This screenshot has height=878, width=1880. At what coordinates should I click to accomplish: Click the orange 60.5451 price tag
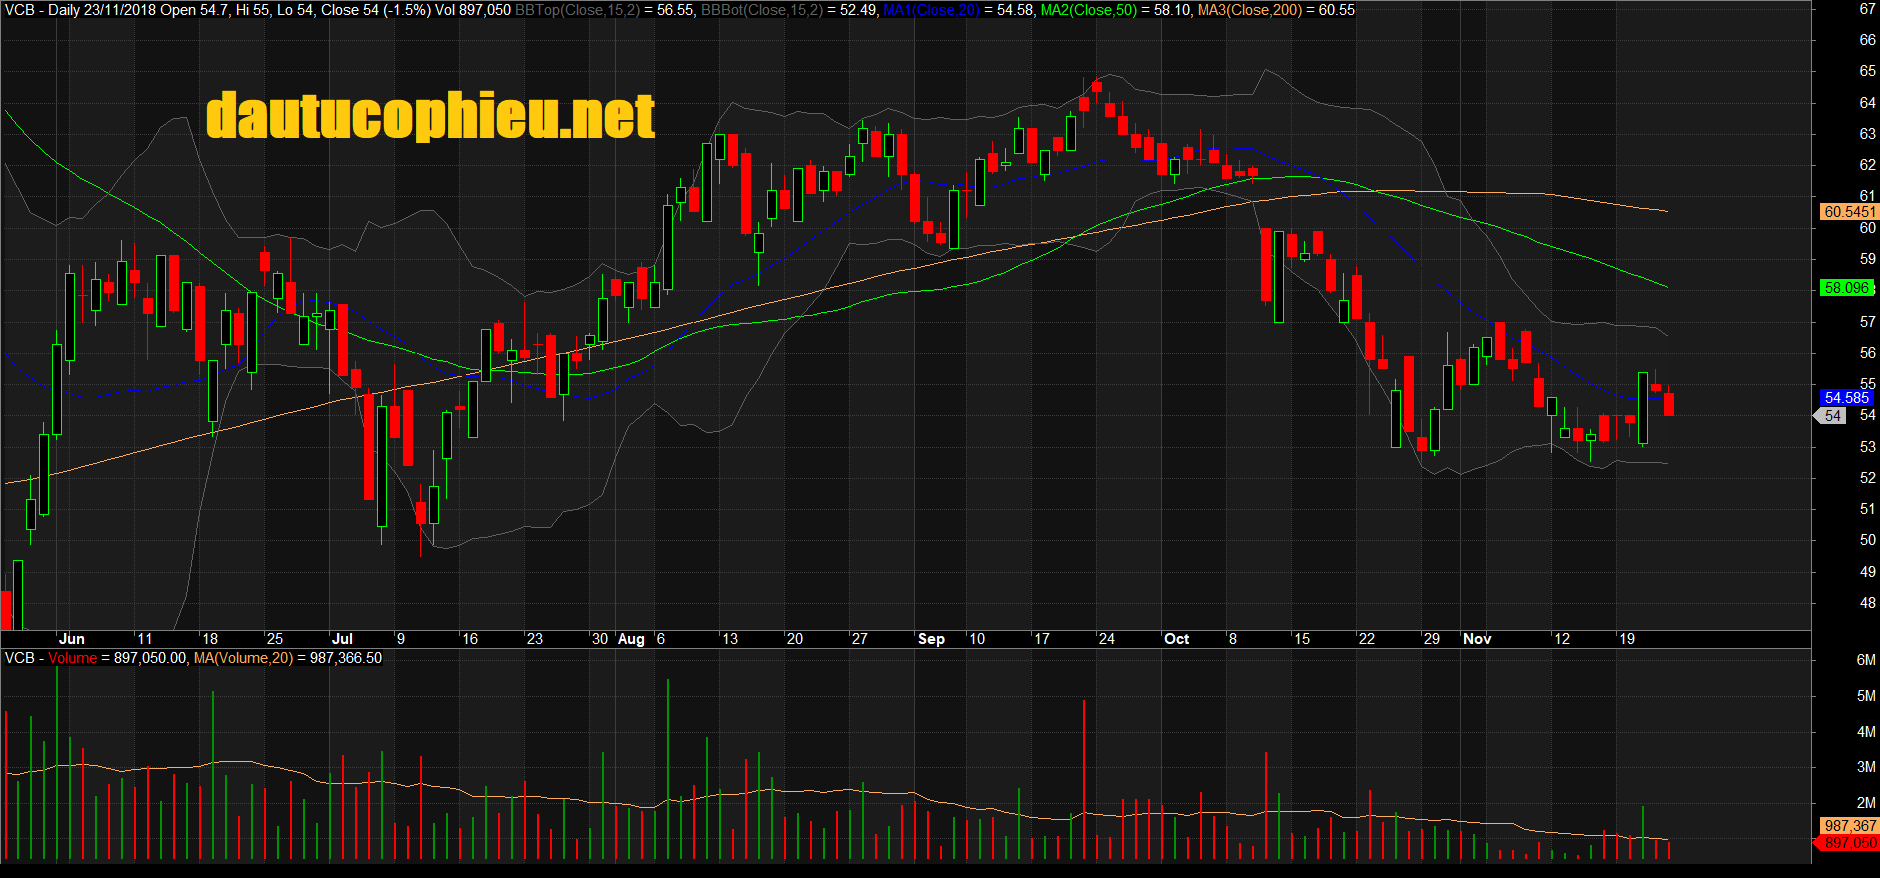tap(1849, 212)
